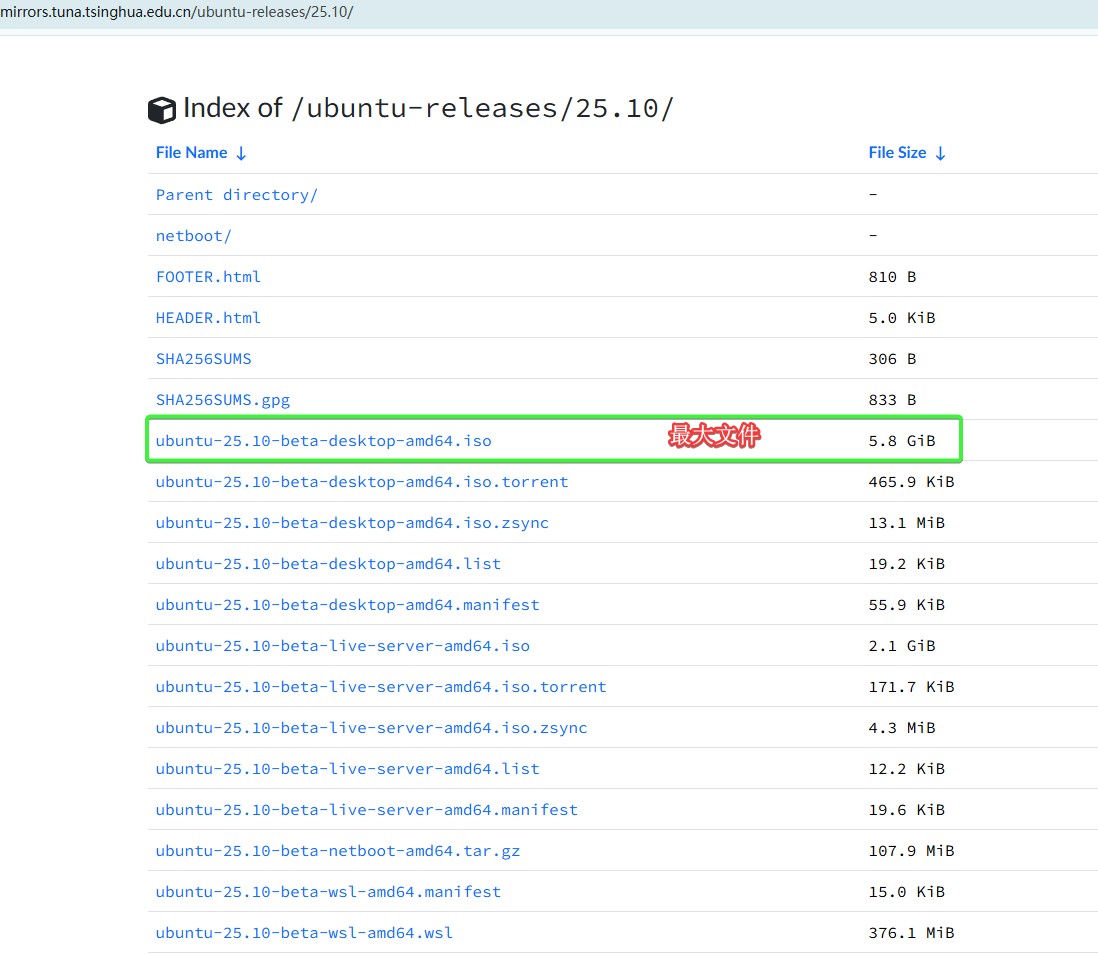
Task: Download the SHA256SUMS file
Action: 203,359
